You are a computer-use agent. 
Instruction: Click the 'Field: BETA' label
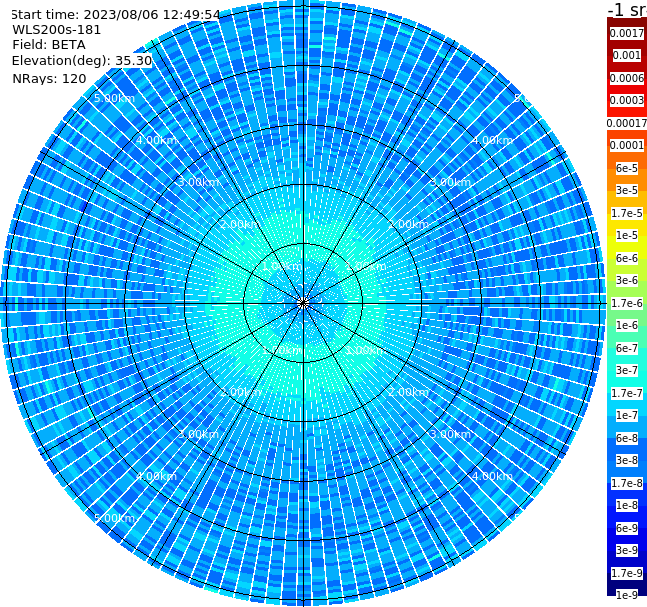pyautogui.click(x=49, y=45)
